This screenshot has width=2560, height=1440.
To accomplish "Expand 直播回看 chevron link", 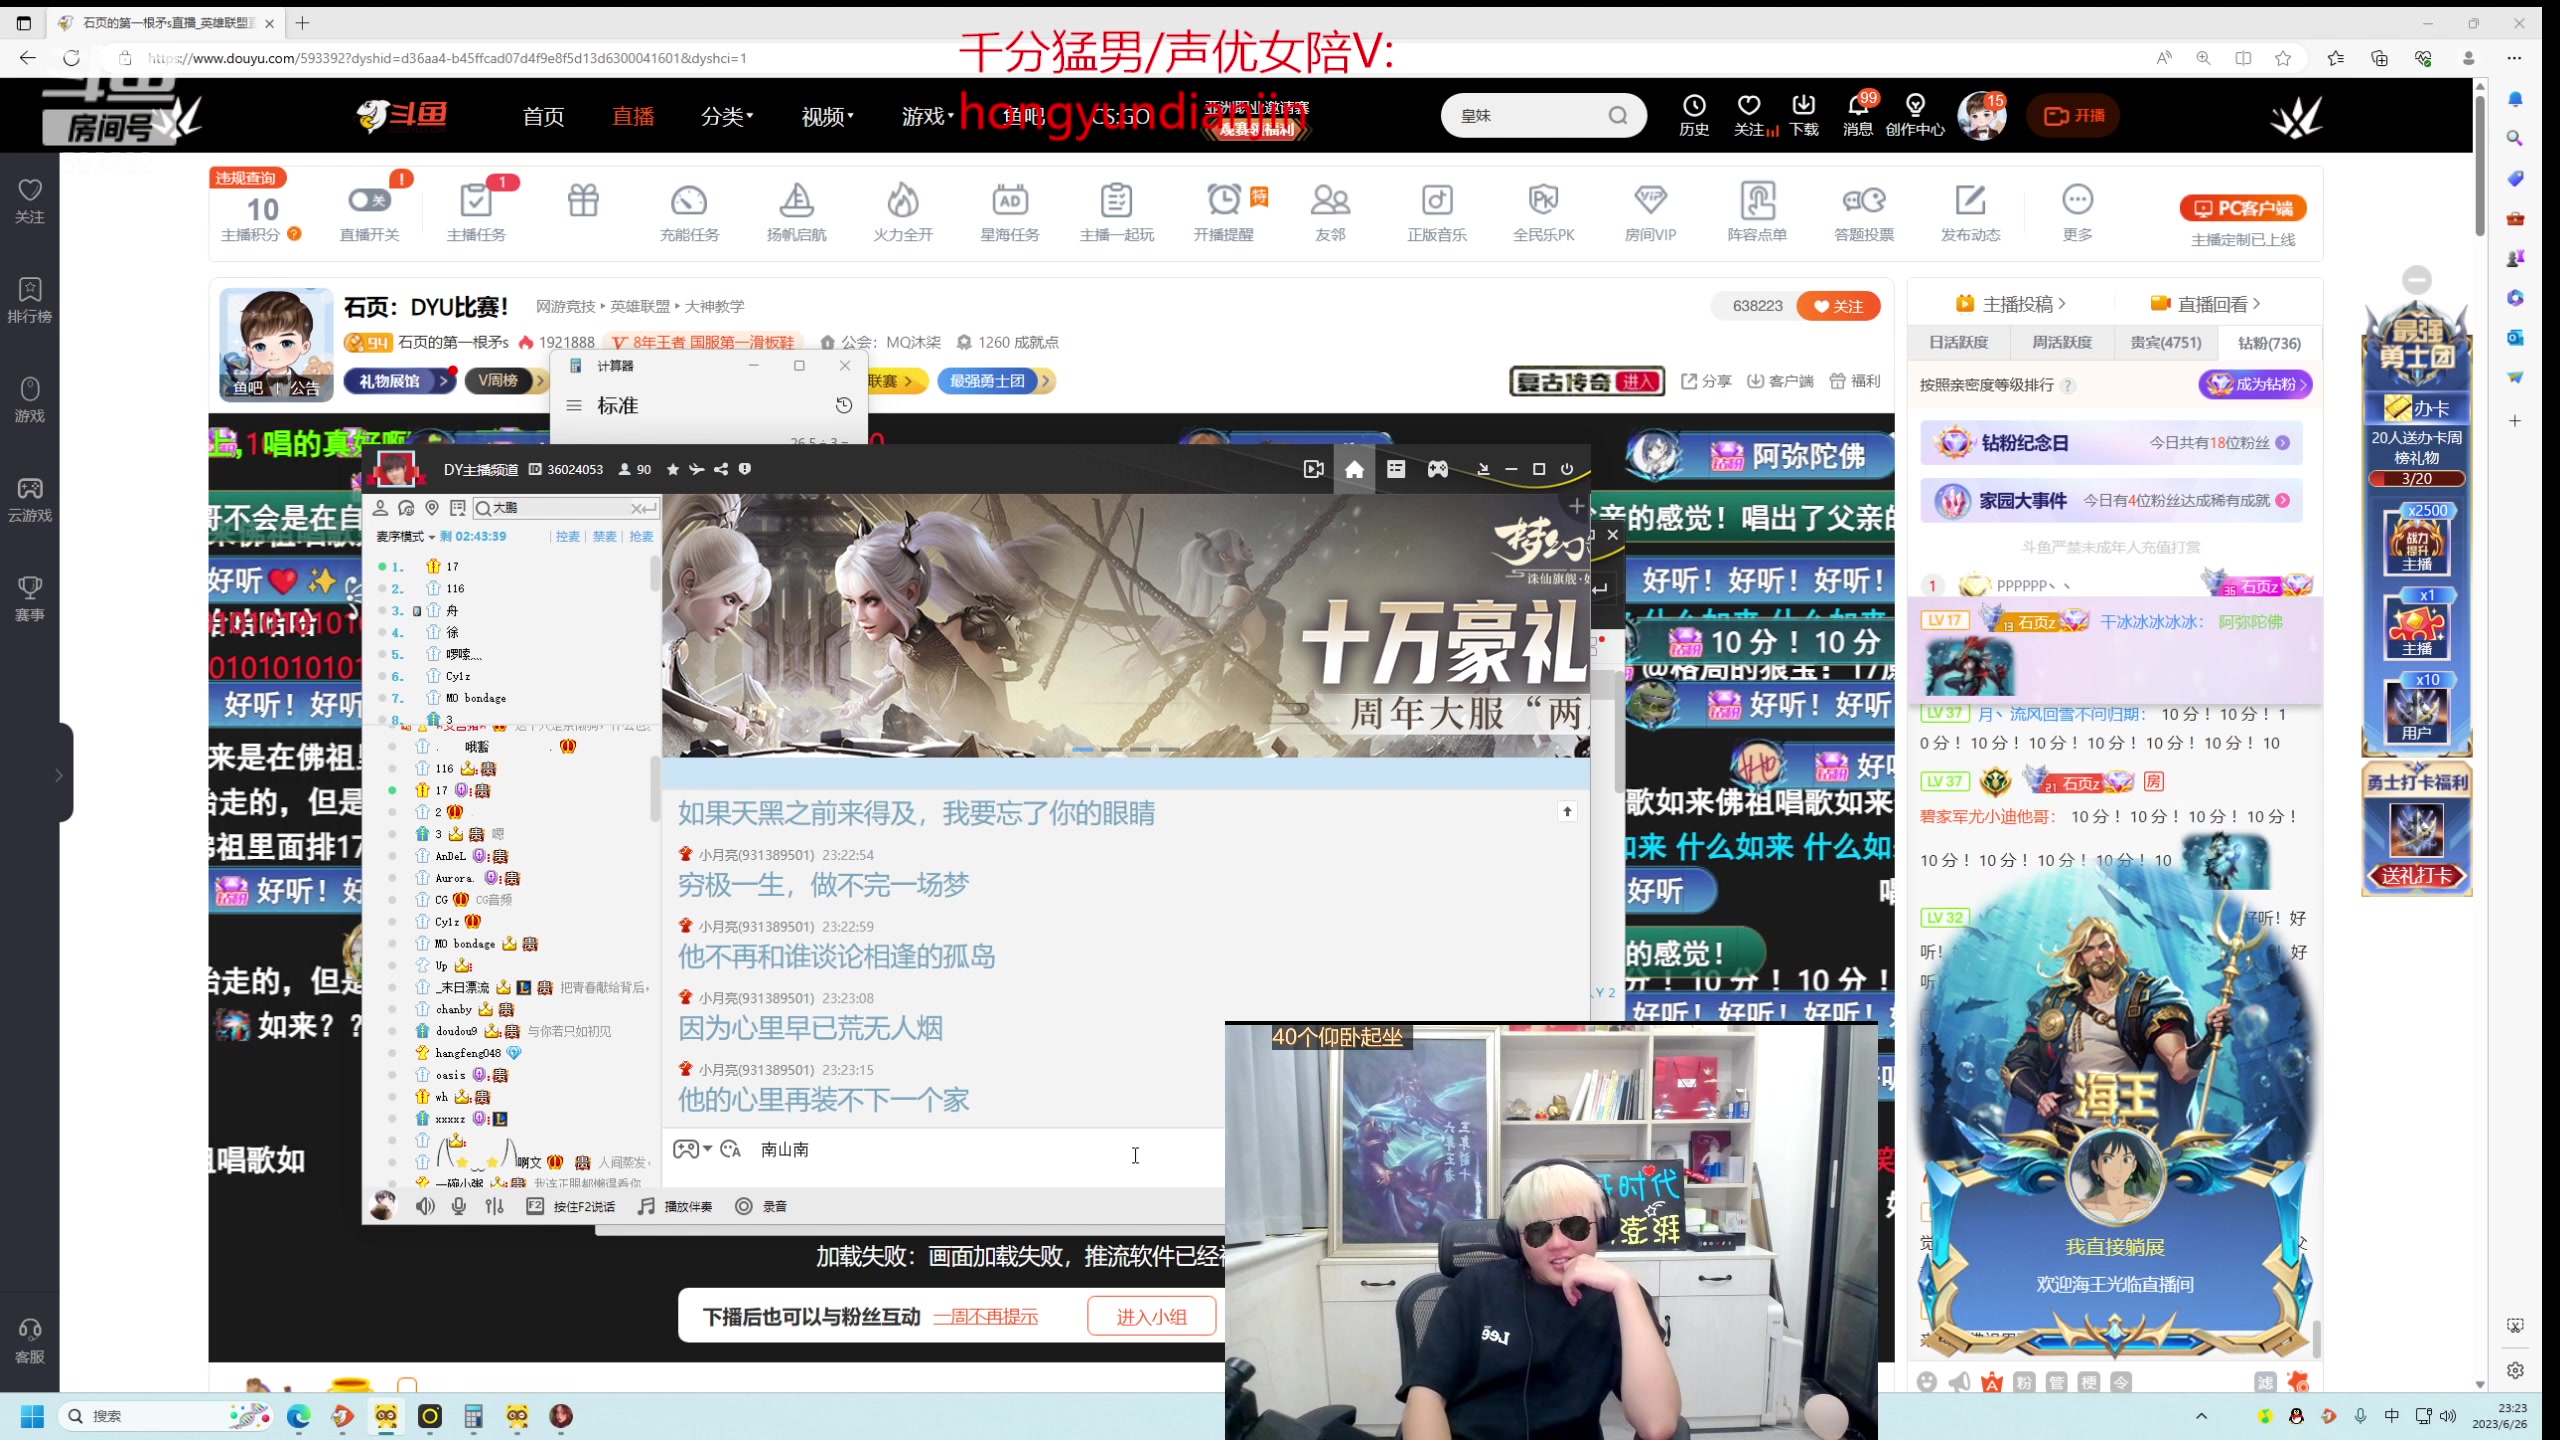I will click(x=2205, y=304).
